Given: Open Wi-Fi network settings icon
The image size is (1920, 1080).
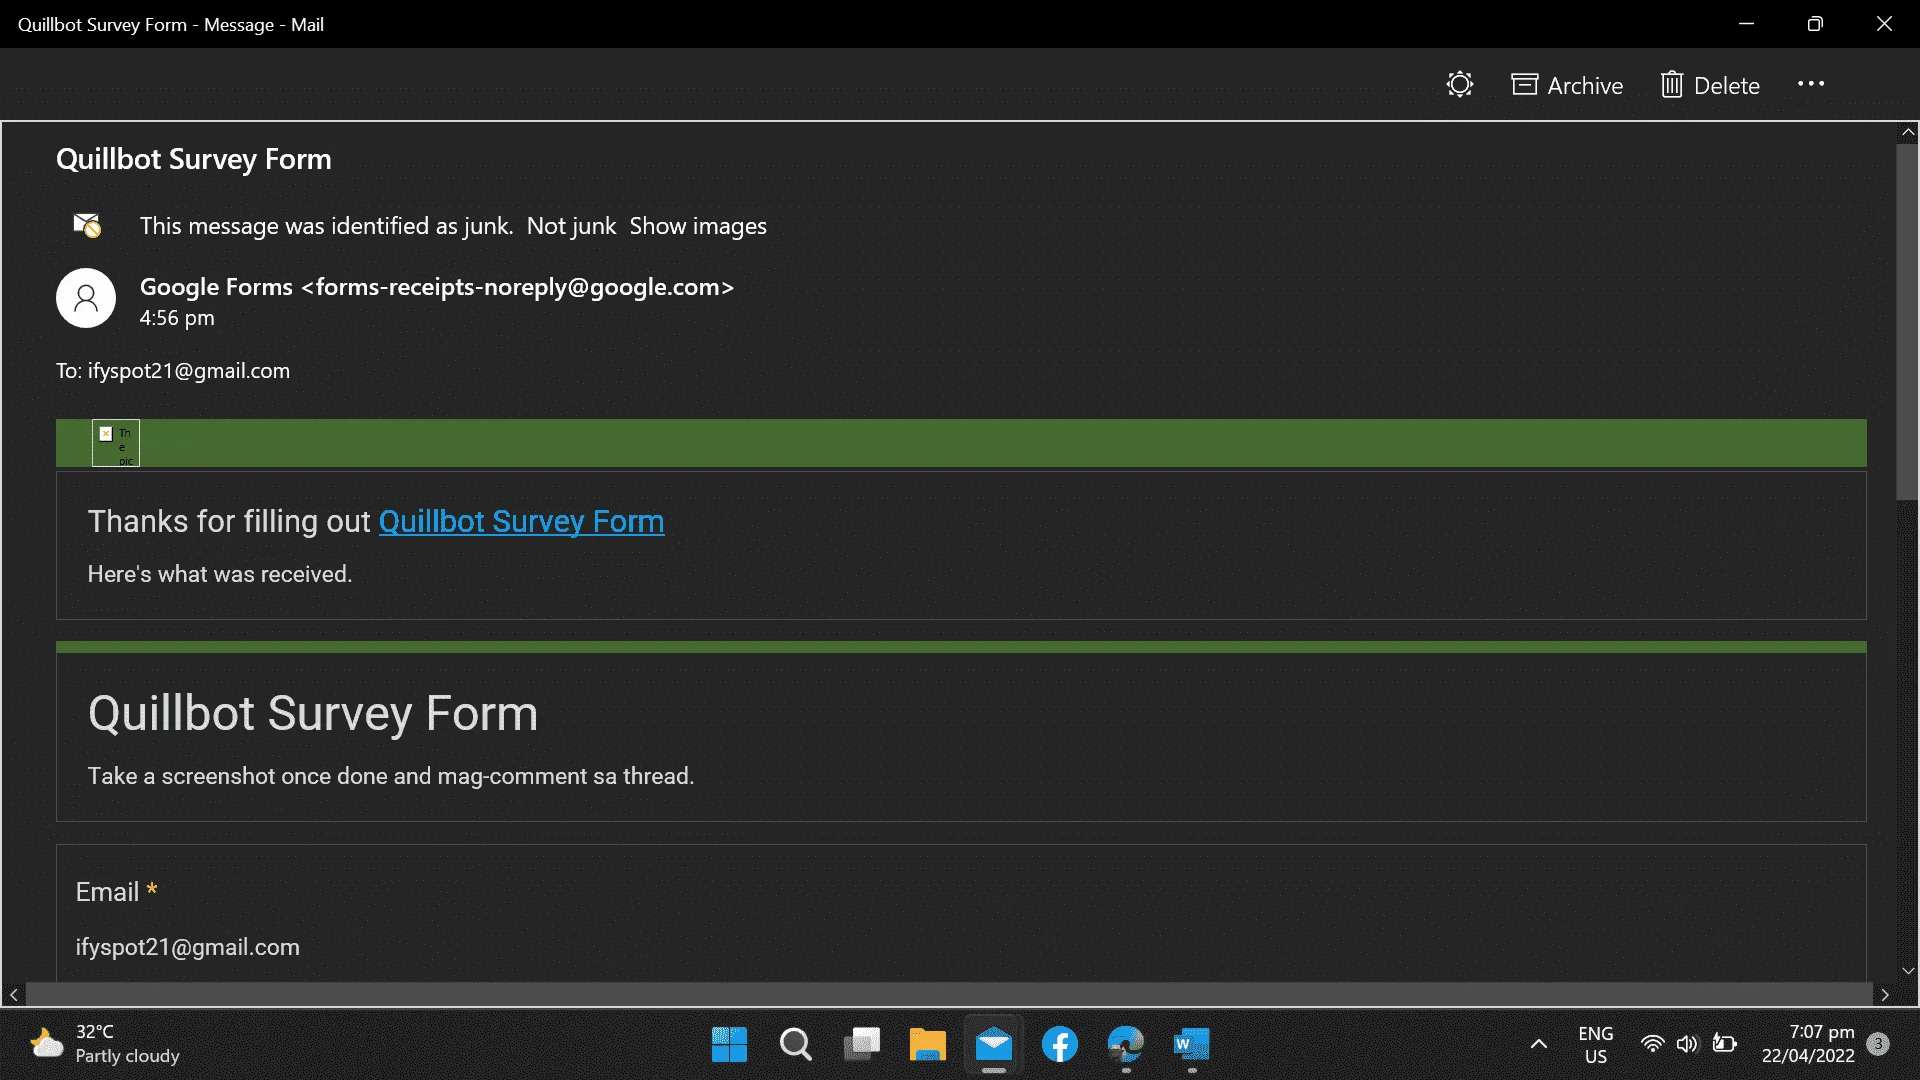Looking at the screenshot, I should (1653, 1045).
